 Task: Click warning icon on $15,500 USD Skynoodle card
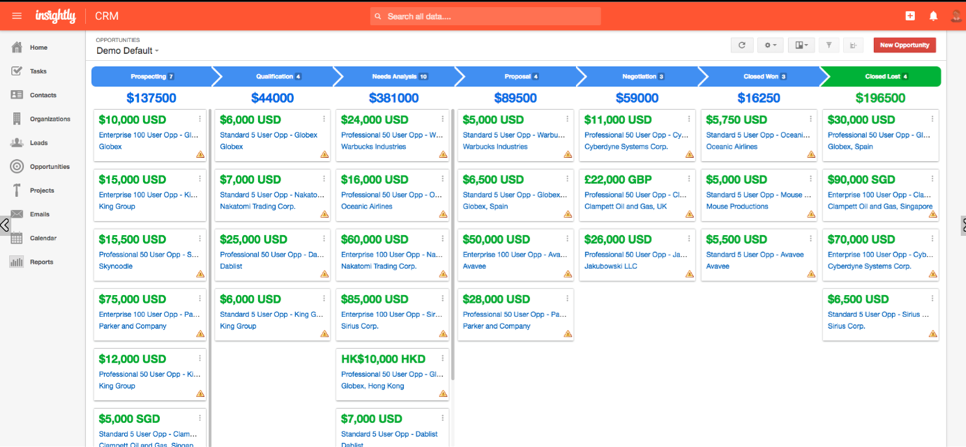200,274
